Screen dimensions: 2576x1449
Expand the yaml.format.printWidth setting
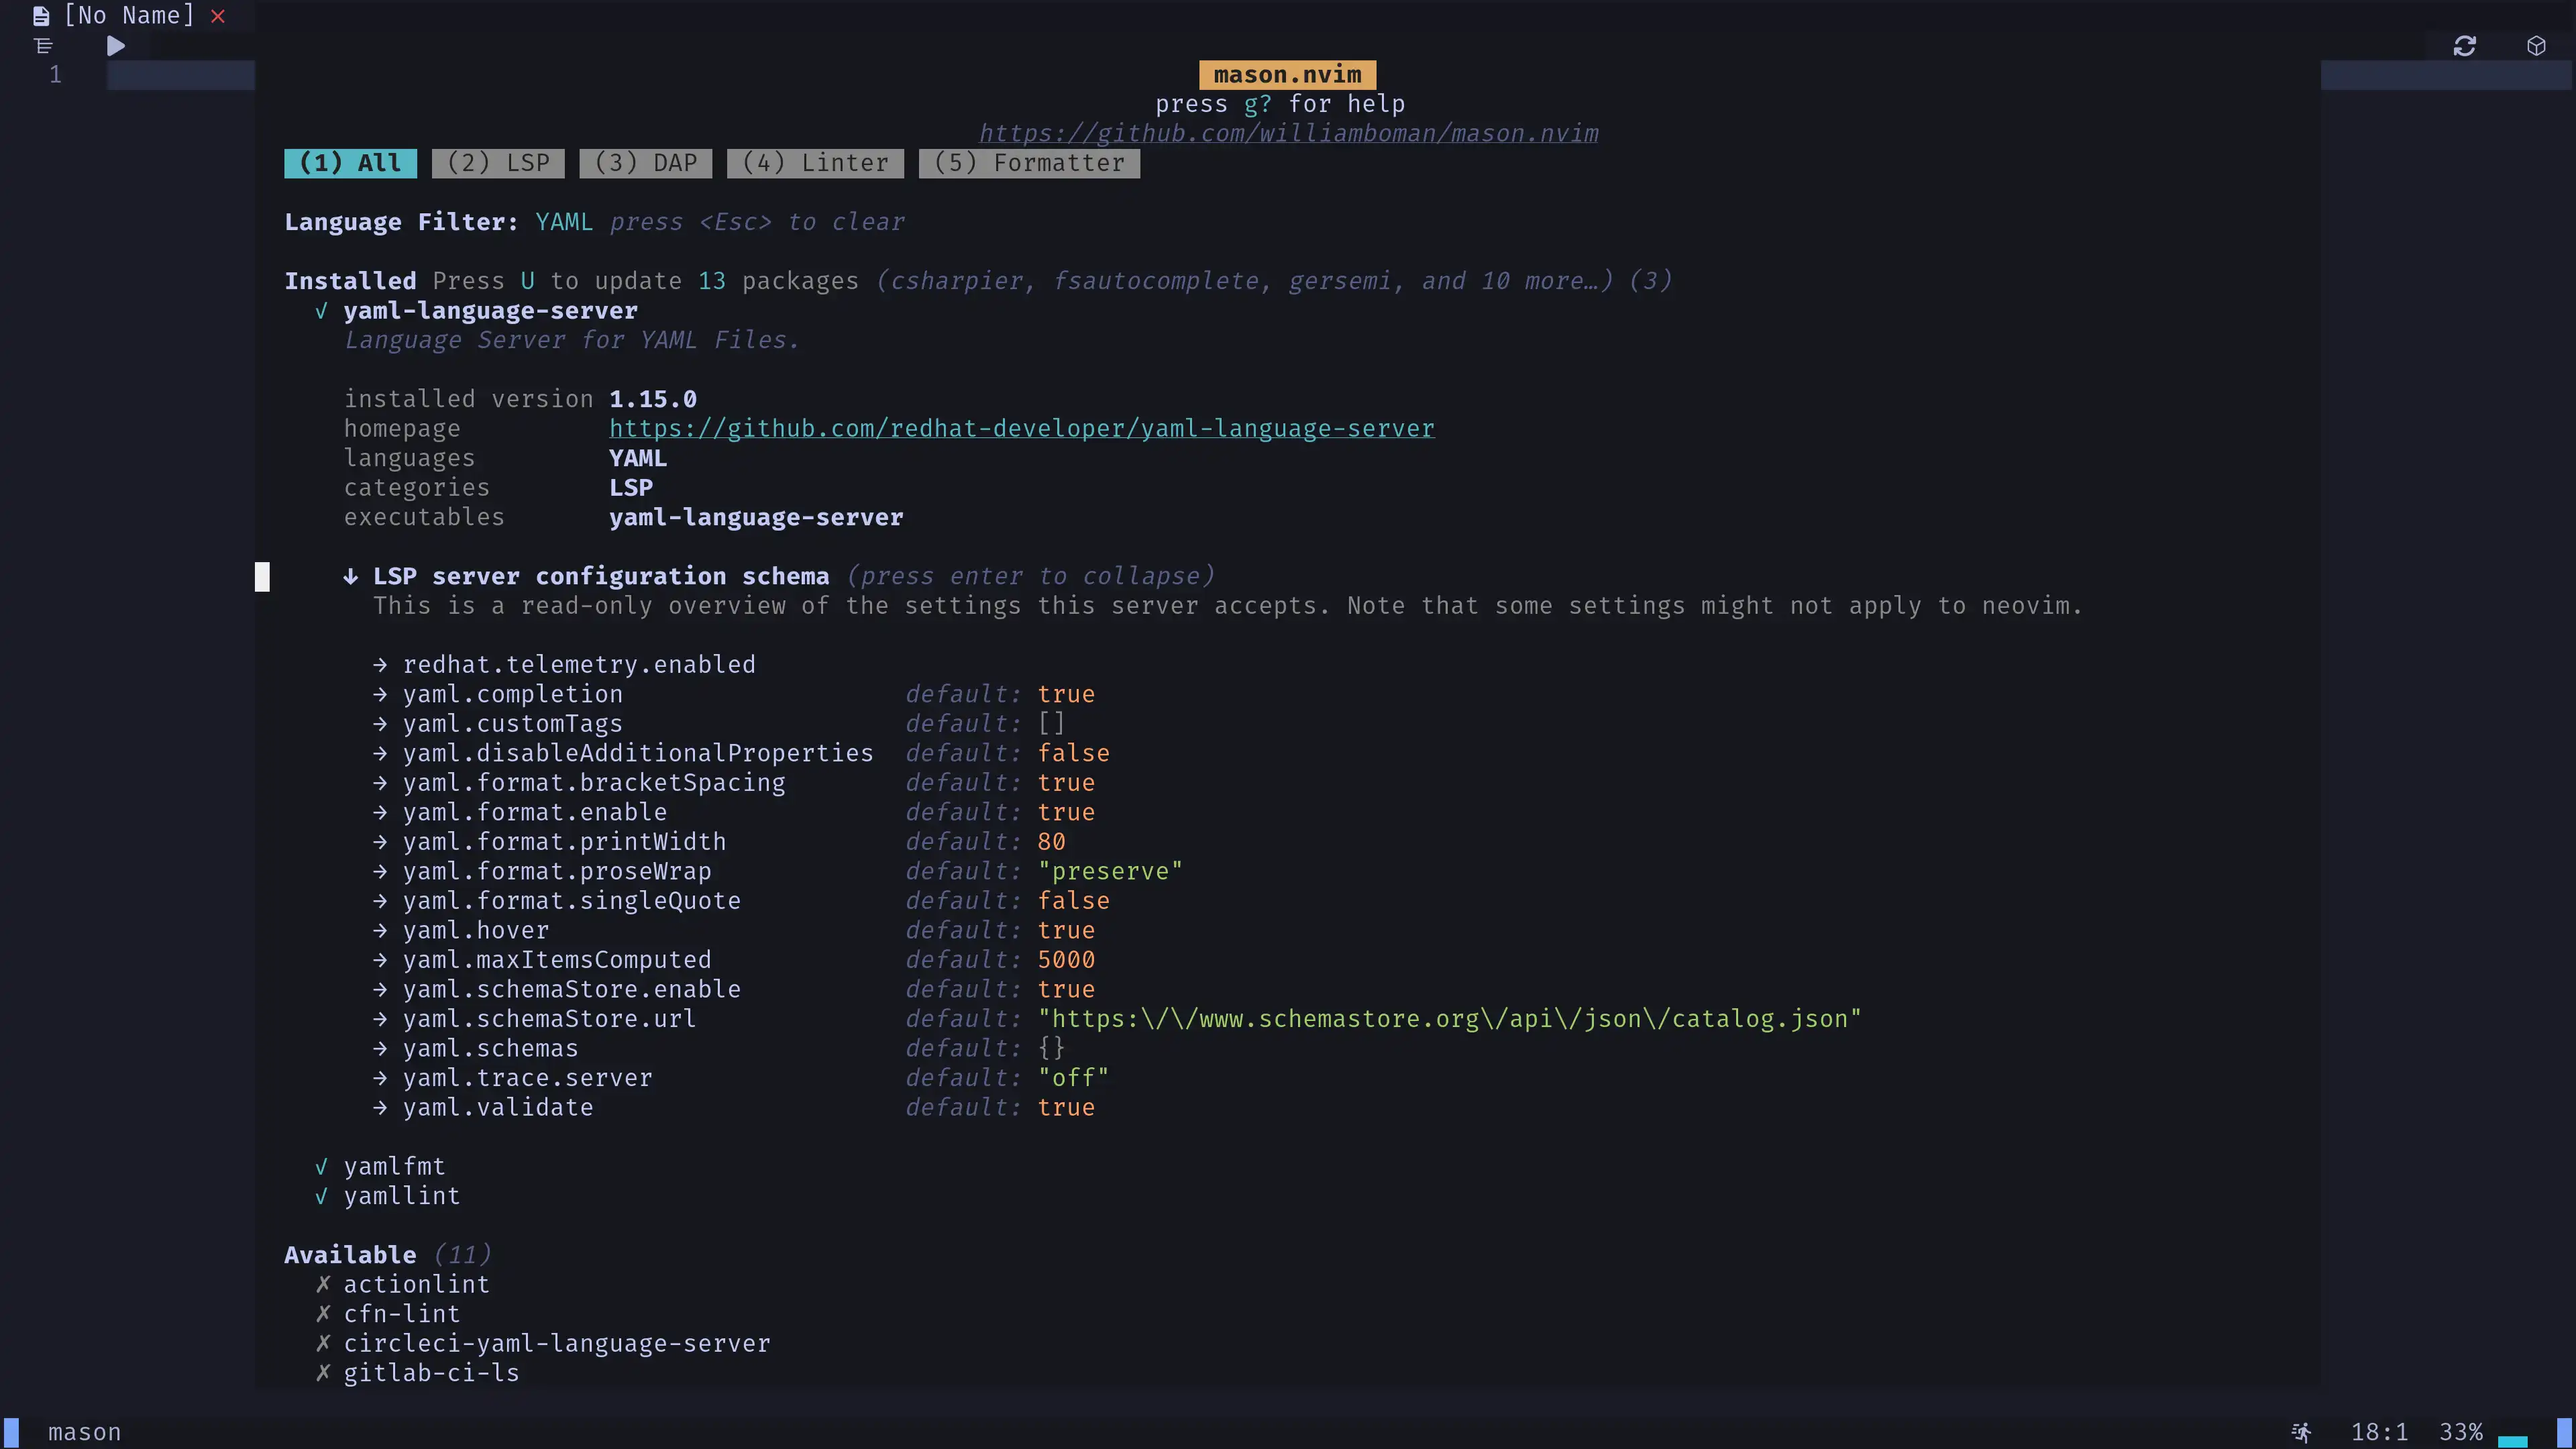click(x=564, y=841)
